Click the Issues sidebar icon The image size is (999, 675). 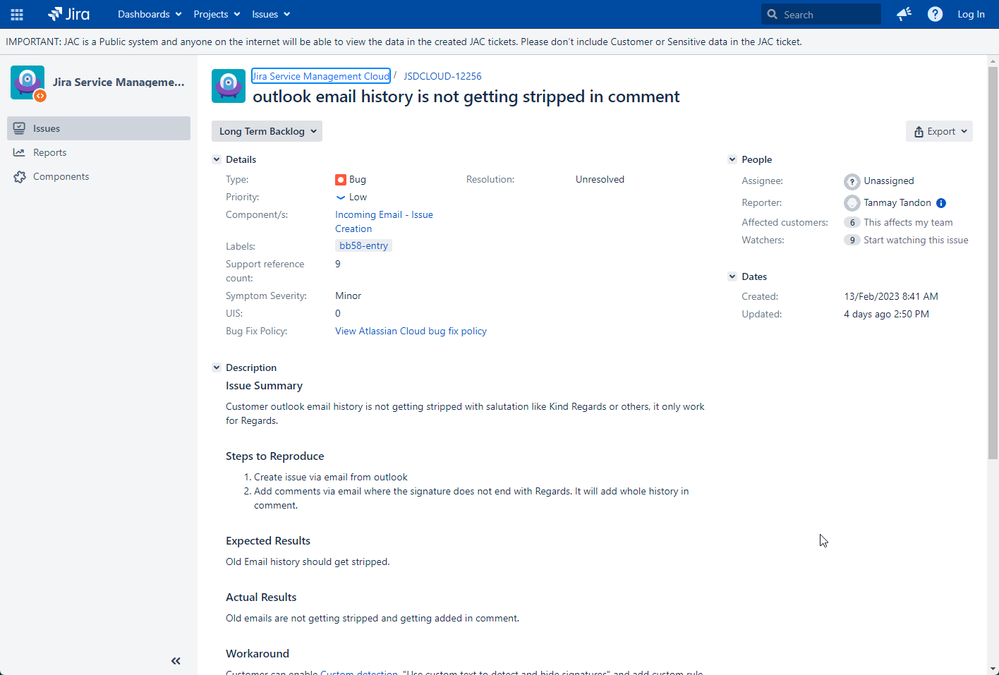click(x=20, y=128)
